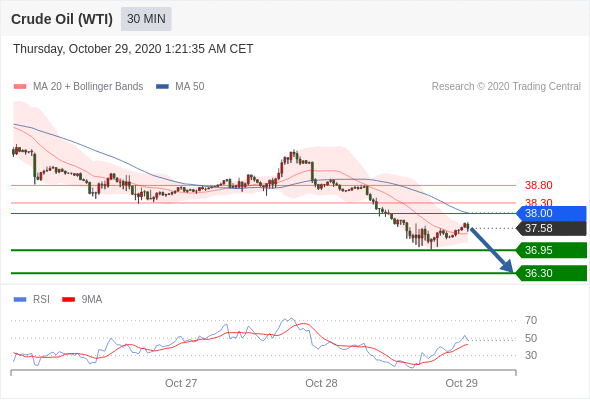Click the 30 MIN timeframe button
This screenshot has height=400, width=590.
(146, 19)
